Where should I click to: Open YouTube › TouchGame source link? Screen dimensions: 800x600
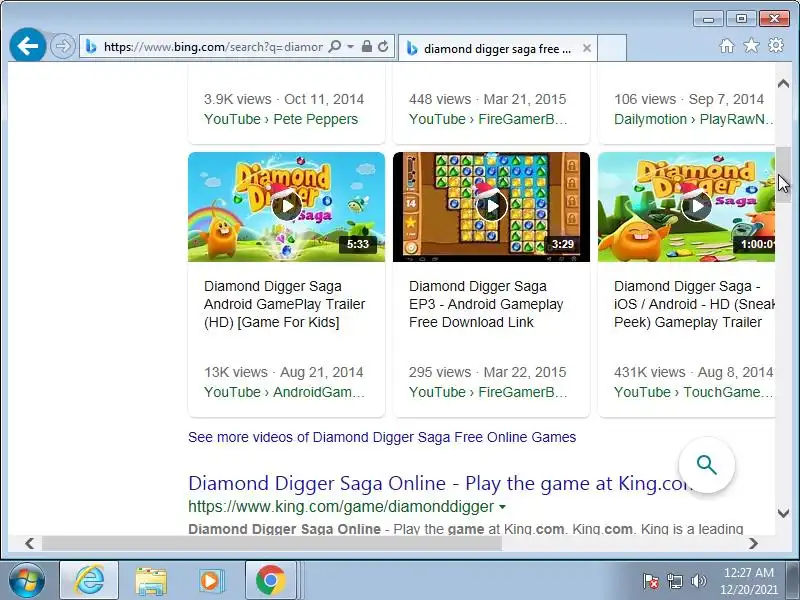[694, 392]
